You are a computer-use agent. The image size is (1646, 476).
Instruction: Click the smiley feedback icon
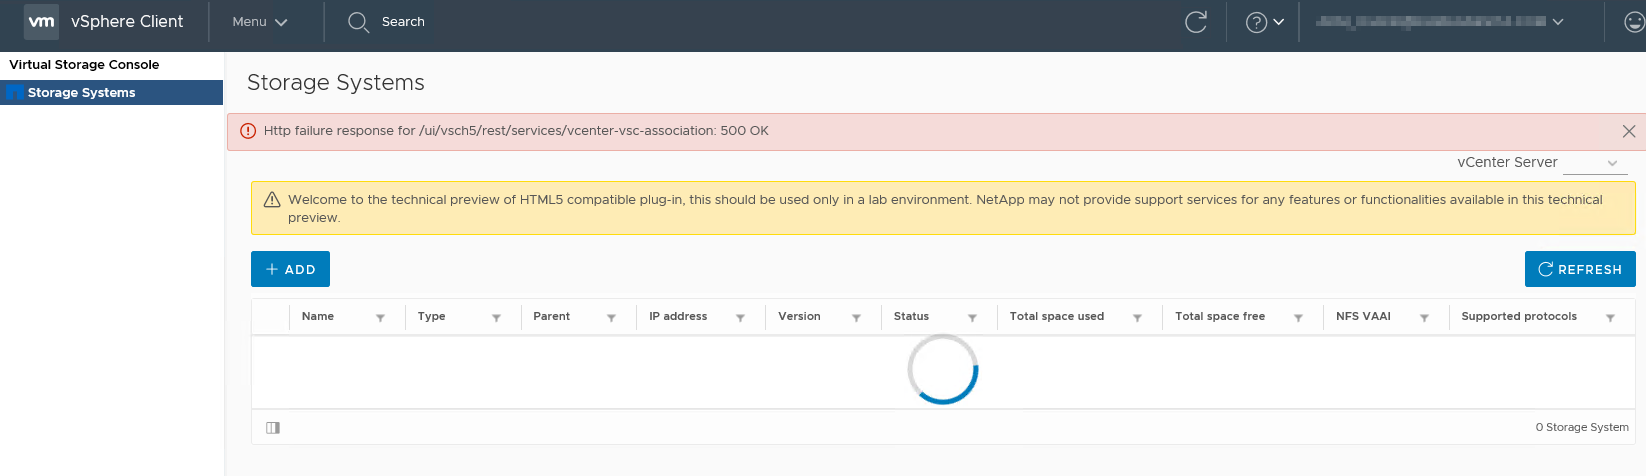pyautogui.click(x=1634, y=22)
